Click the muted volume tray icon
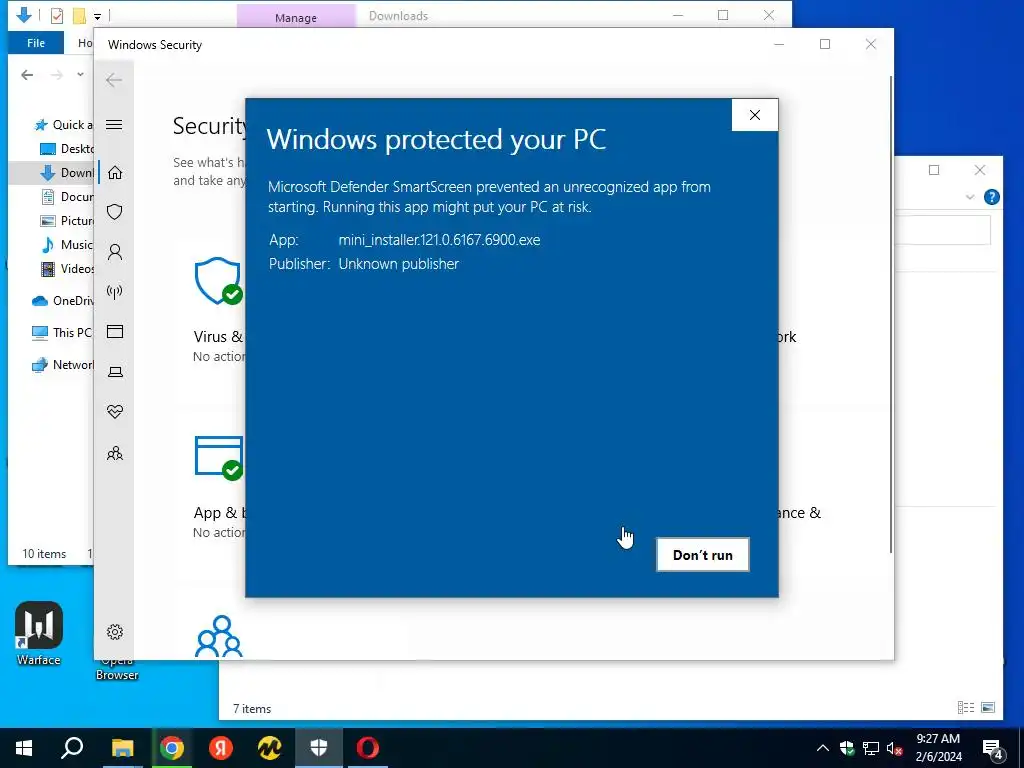Screen dimensions: 1024x768 [895, 748]
